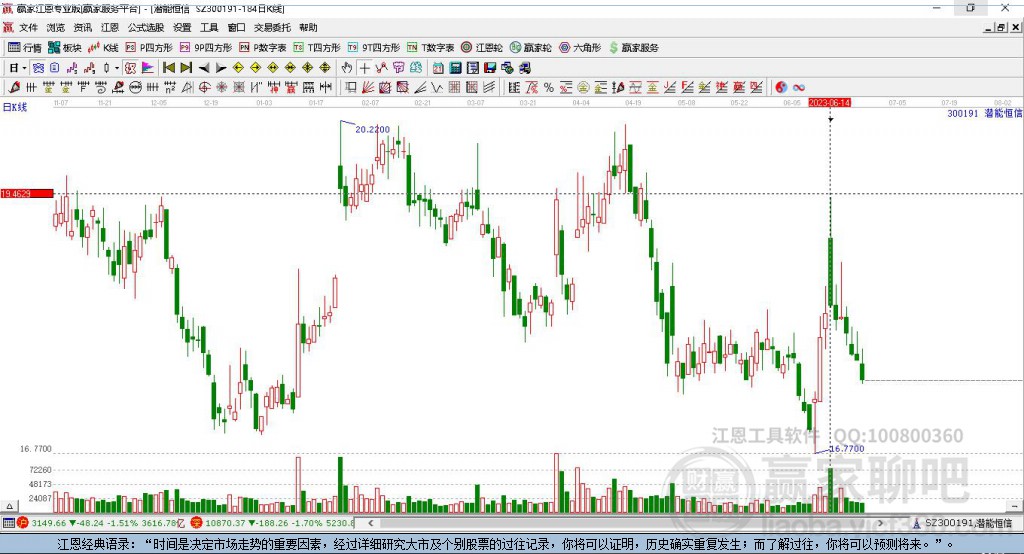Select the circled crosshair target tool

204,88
